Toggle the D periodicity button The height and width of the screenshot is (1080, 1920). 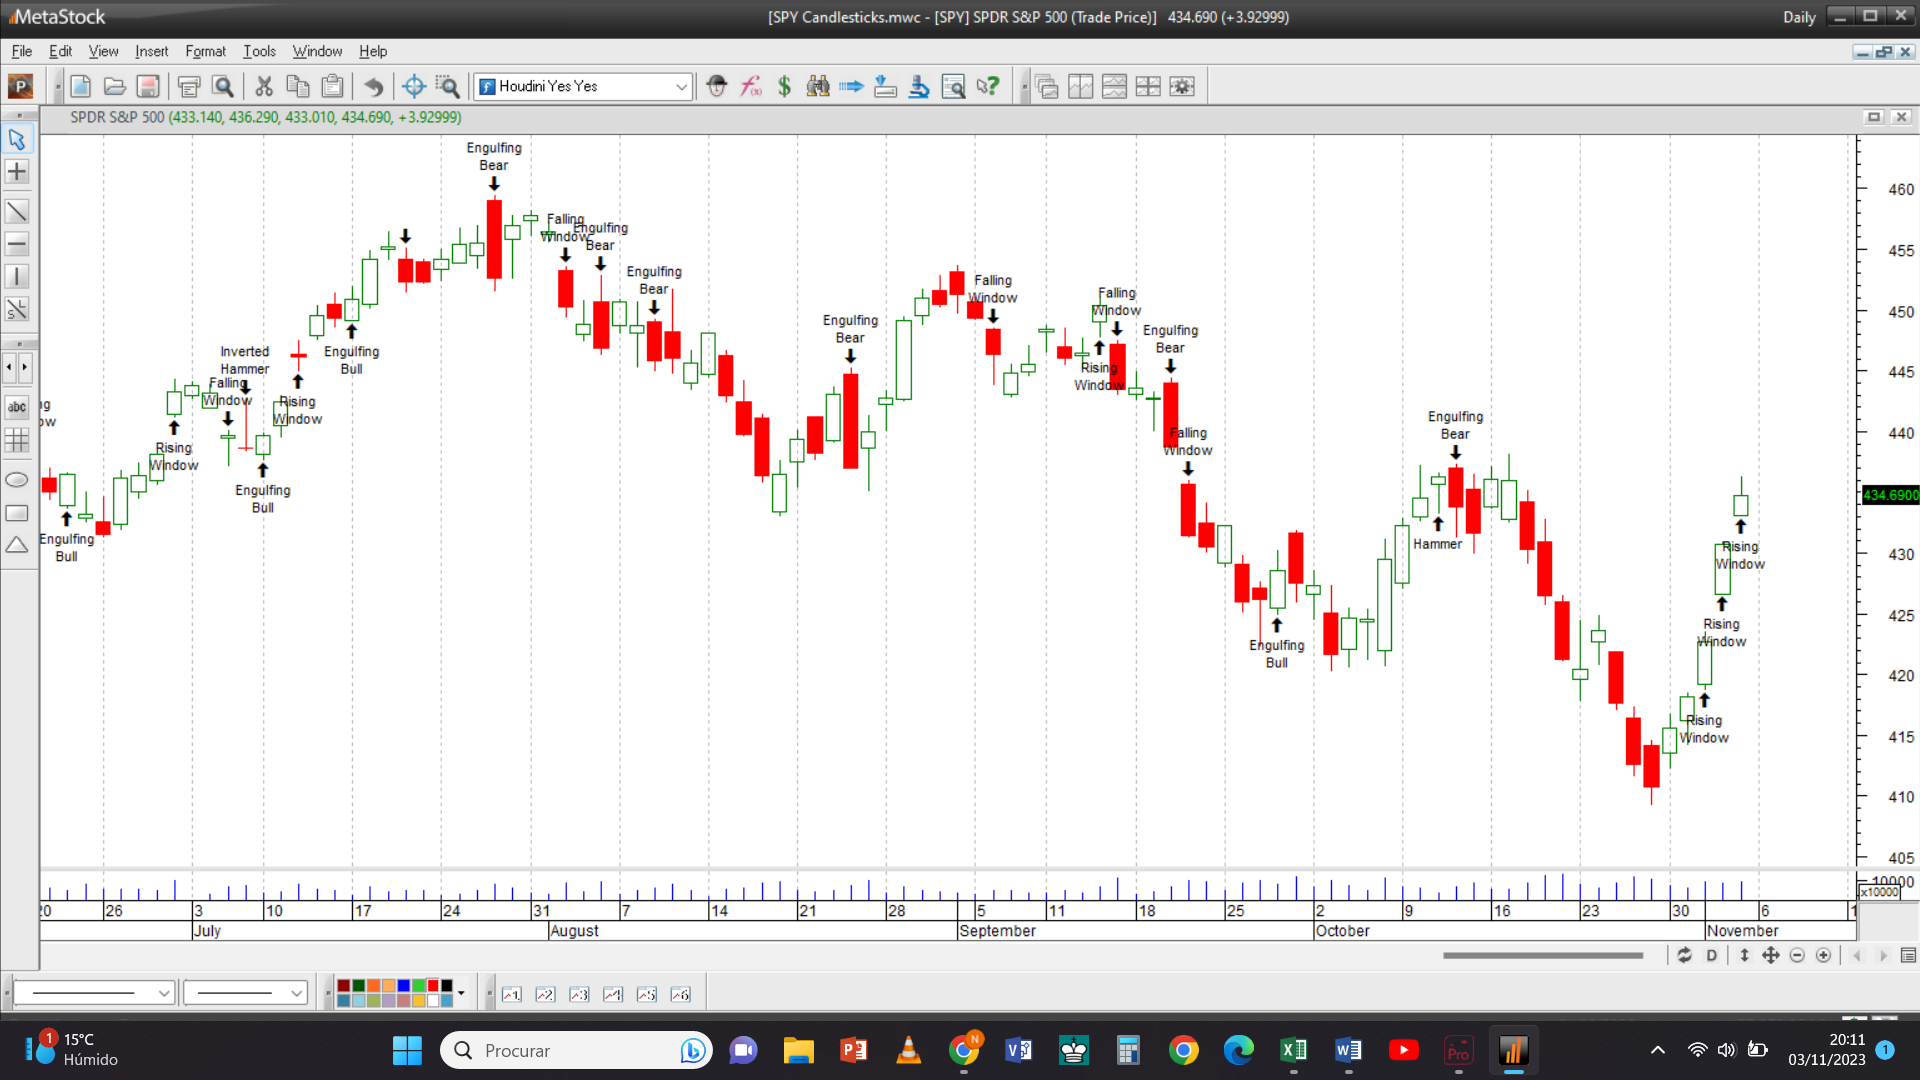click(1711, 956)
